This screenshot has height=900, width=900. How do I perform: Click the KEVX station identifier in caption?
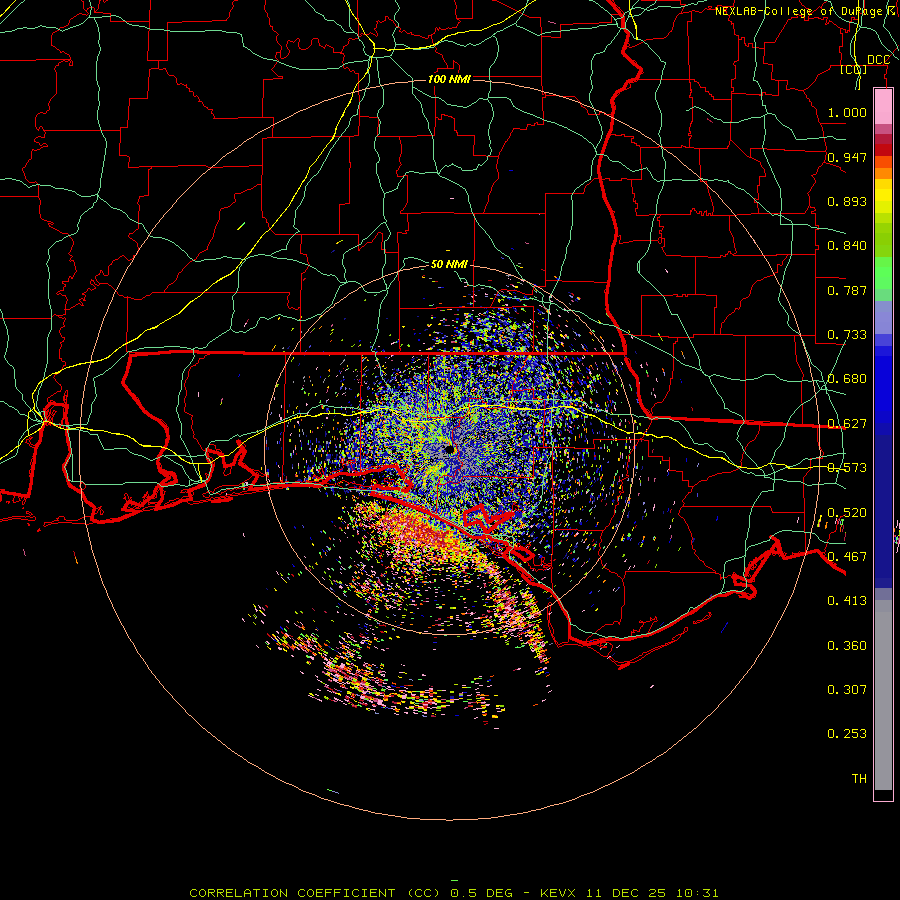tap(557, 893)
